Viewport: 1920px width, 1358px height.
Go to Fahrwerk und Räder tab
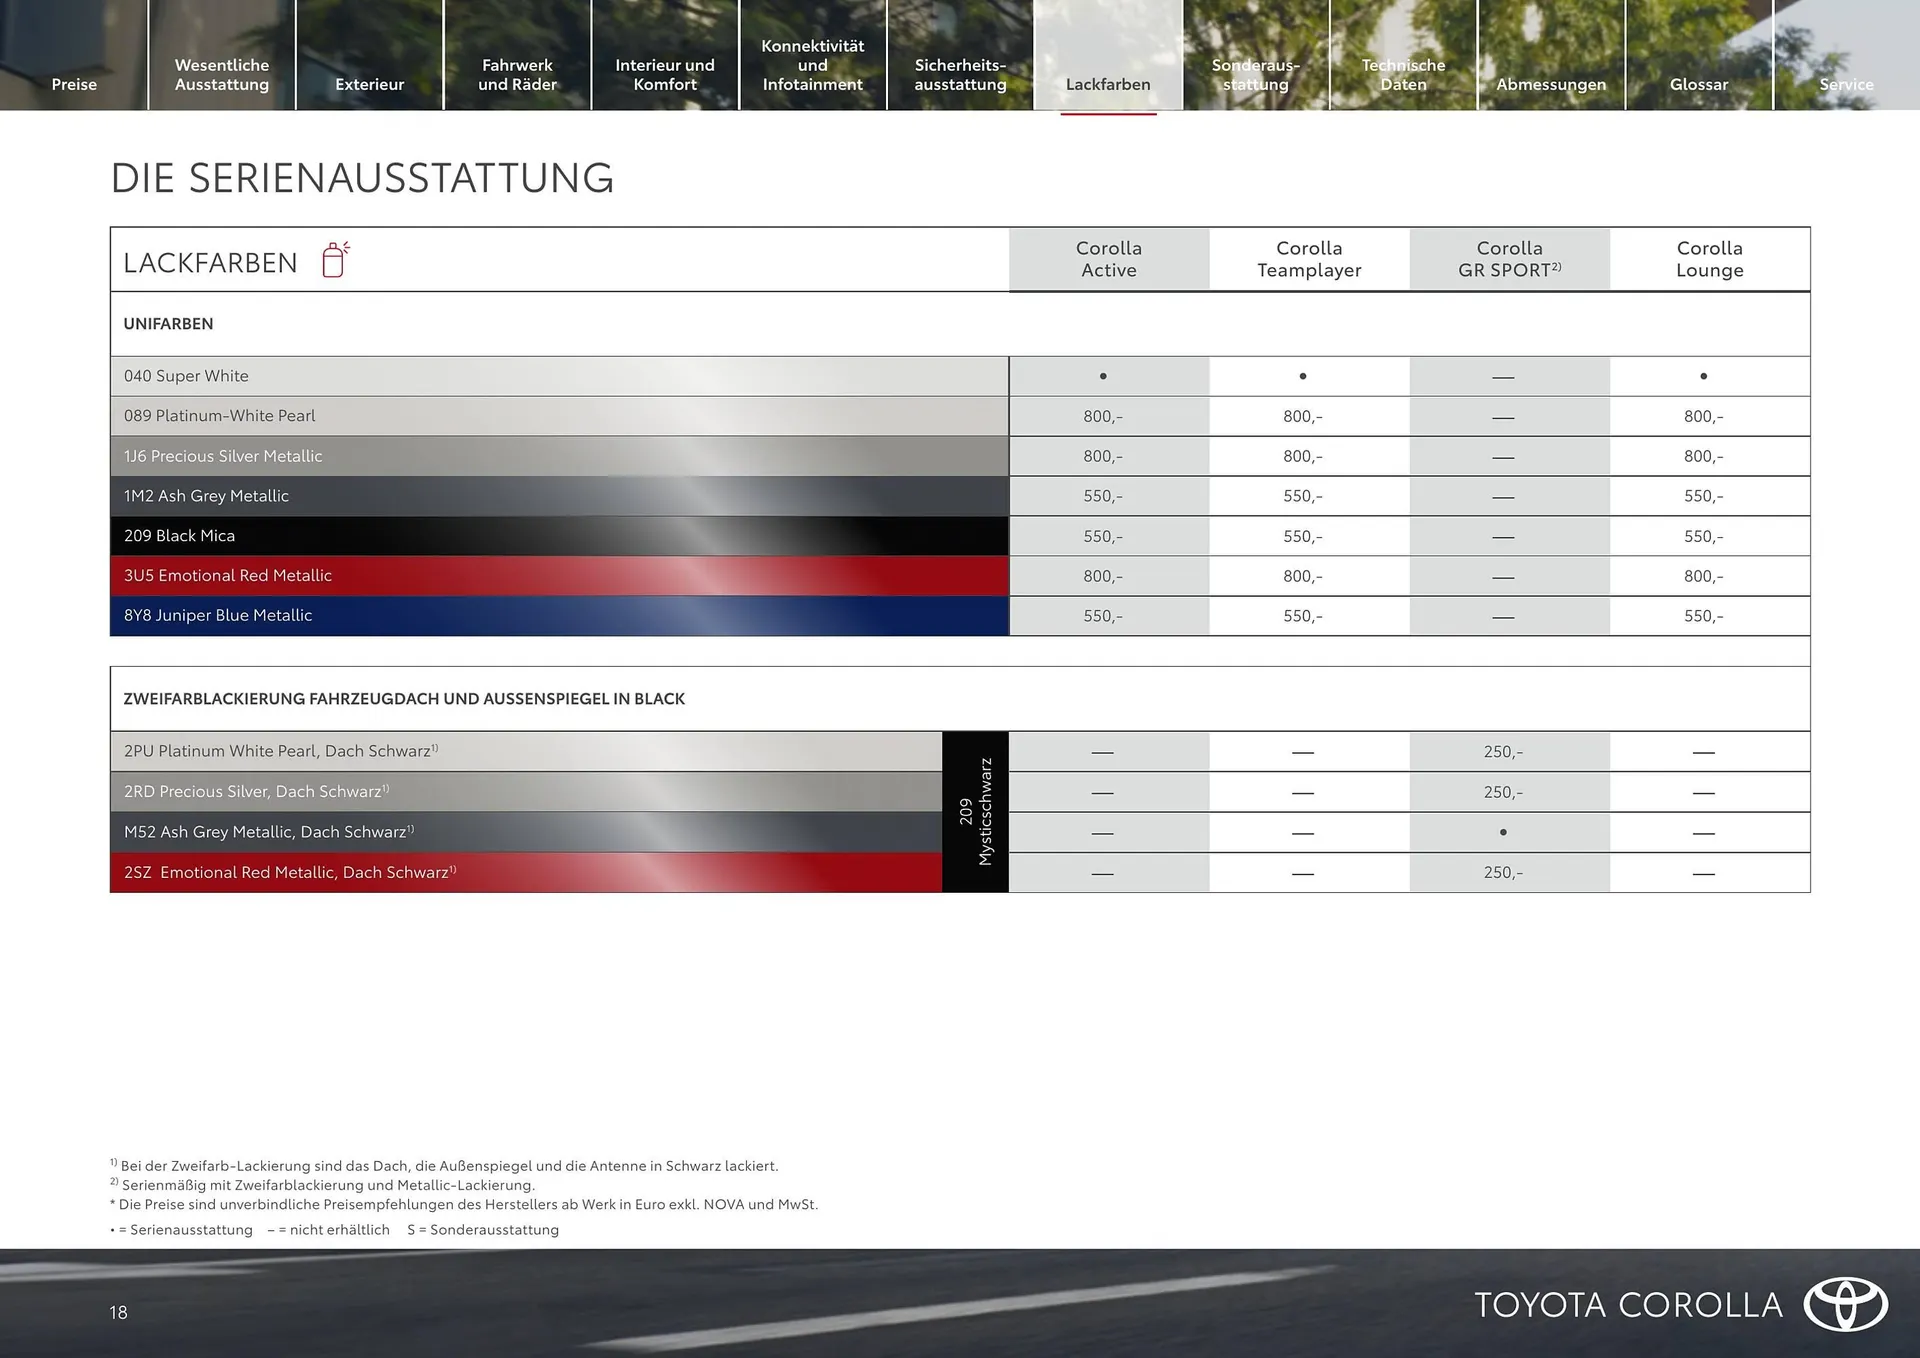pyautogui.click(x=517, y=75)
